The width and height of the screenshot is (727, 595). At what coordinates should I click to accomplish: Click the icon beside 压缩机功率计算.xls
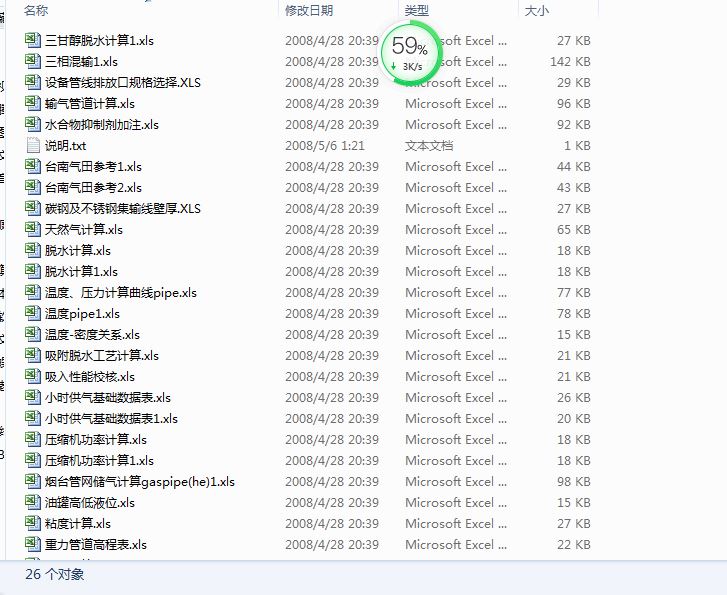[33, 439]
